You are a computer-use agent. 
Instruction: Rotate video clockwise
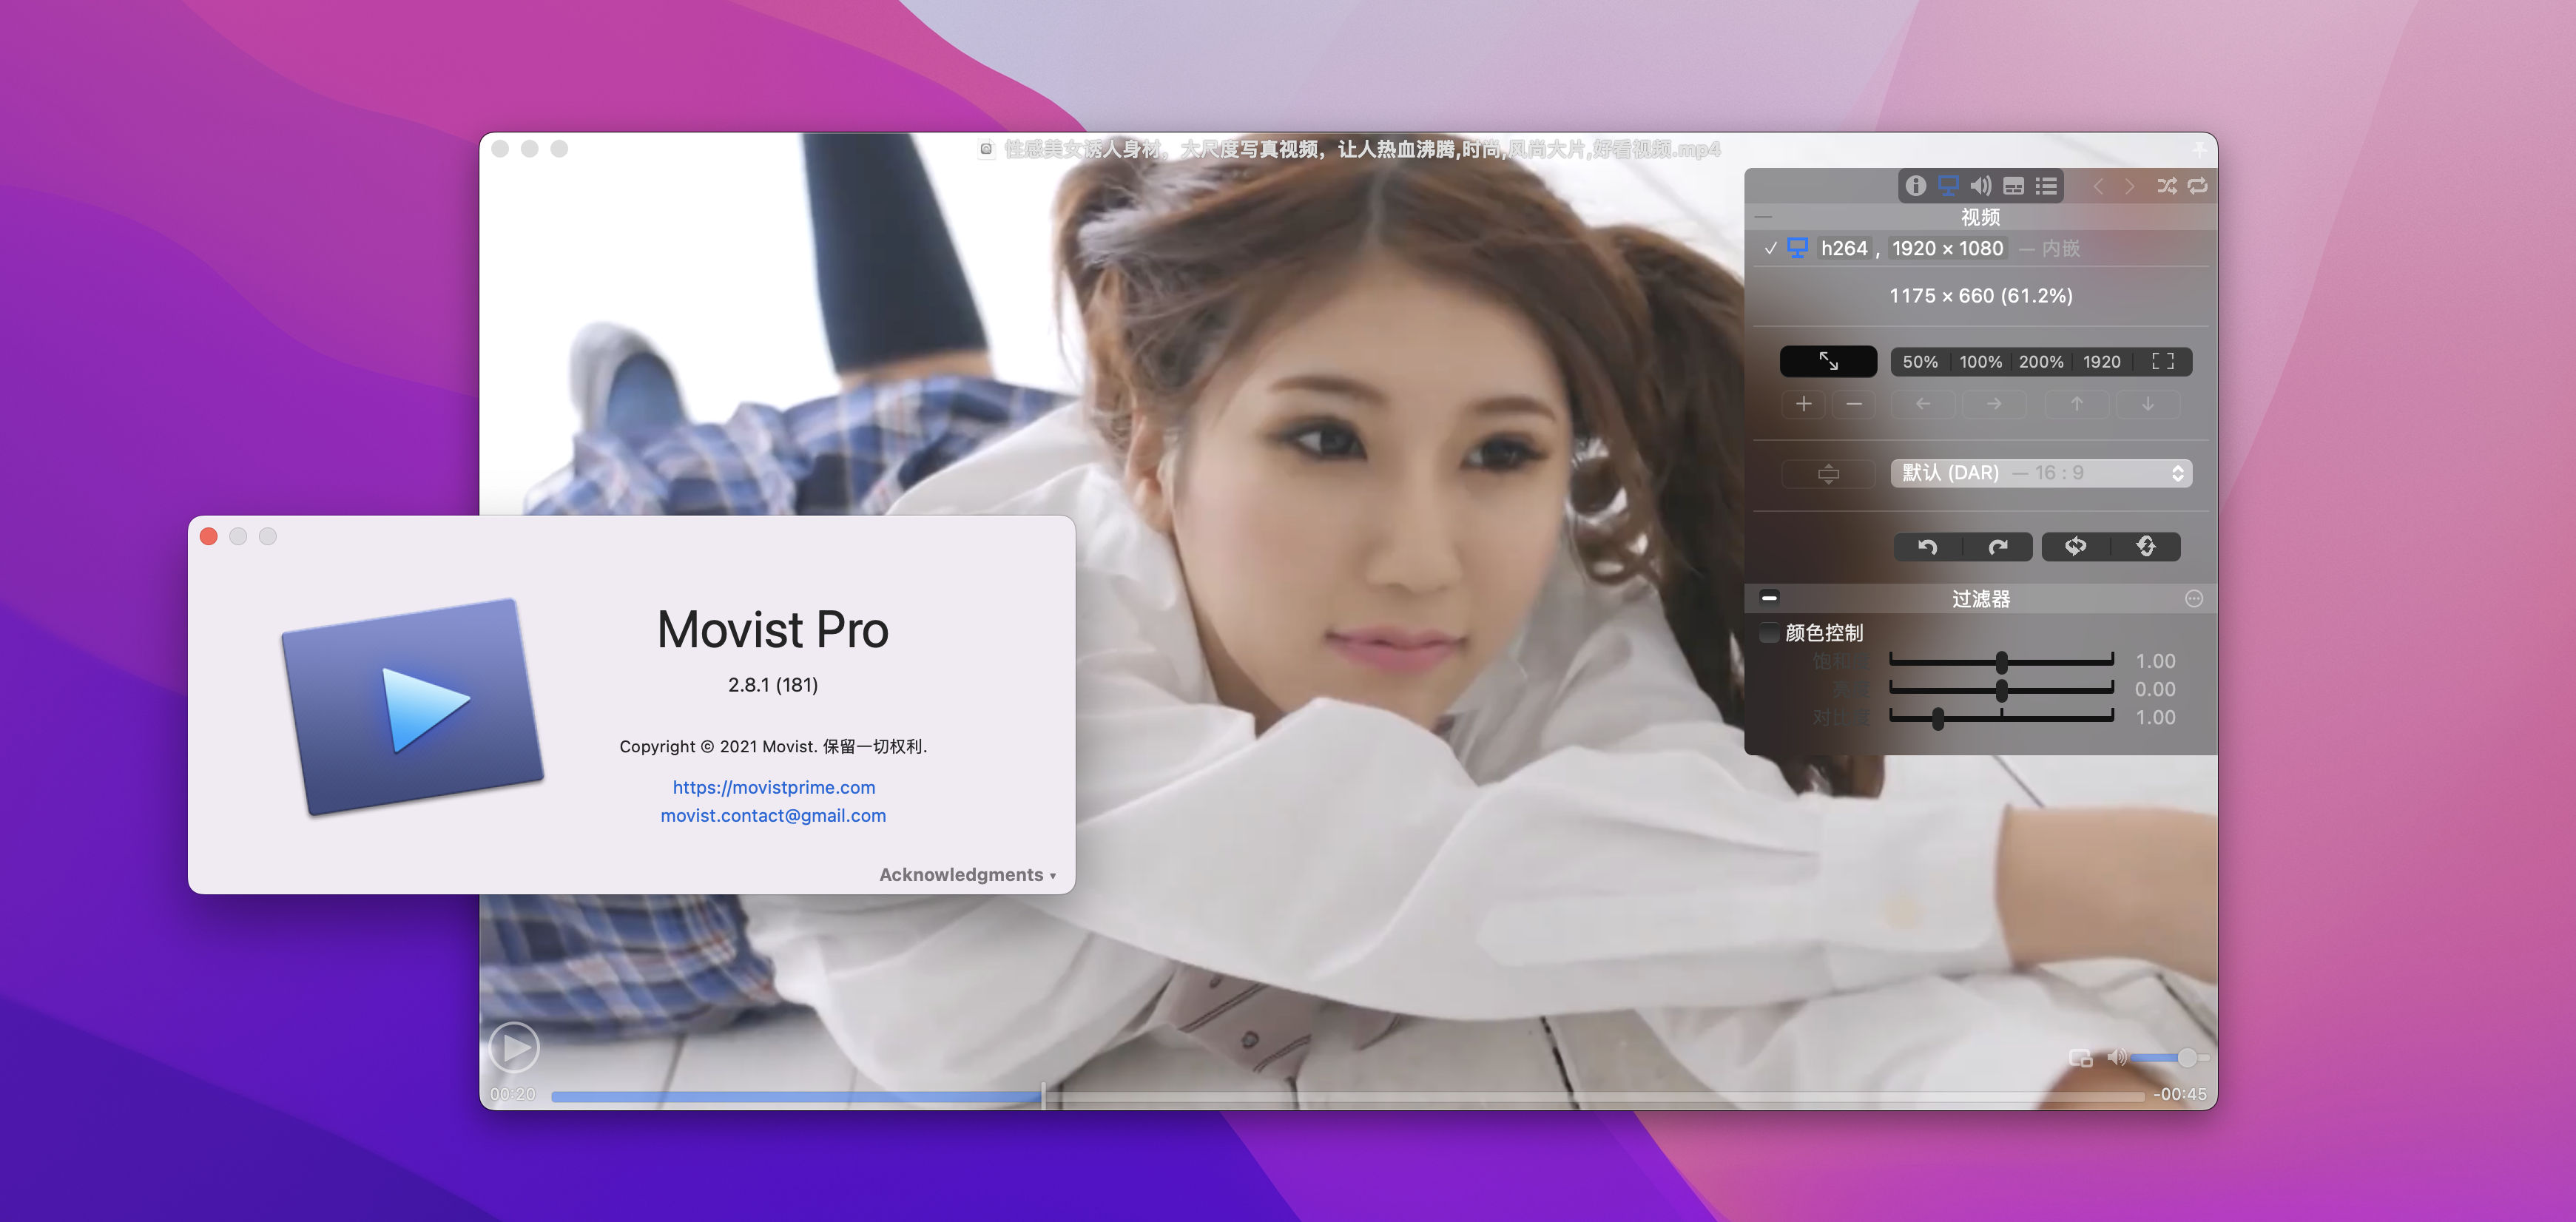[x=1998, y=547]
